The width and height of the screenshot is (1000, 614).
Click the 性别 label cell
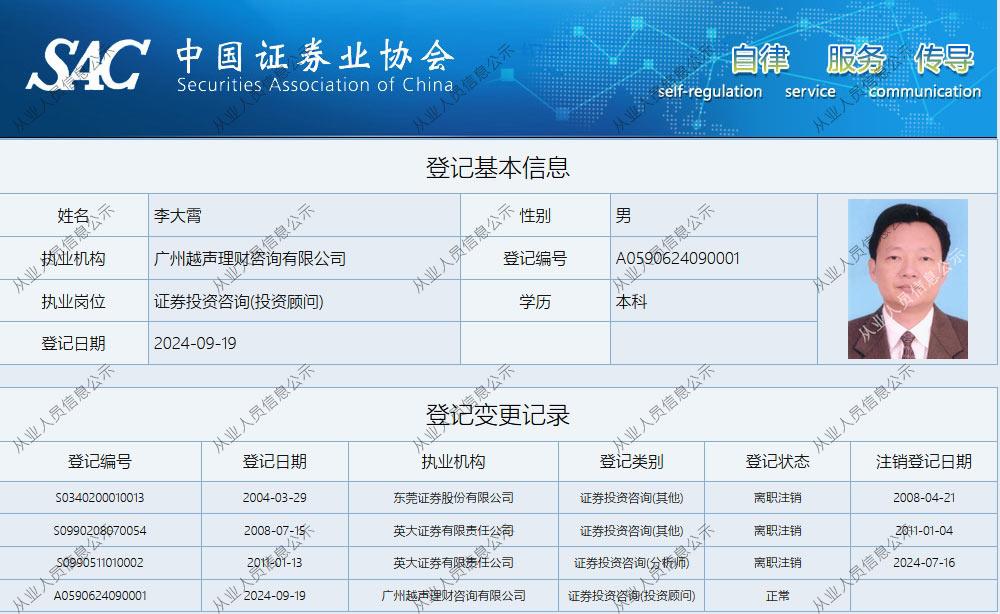535,216
